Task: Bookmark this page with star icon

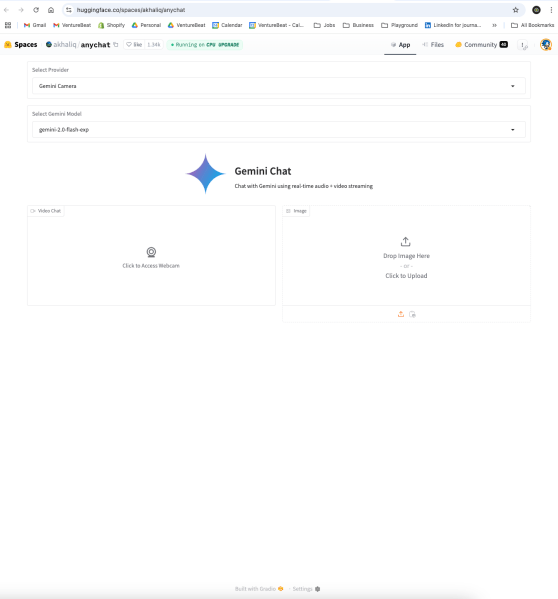Action: 516,10
